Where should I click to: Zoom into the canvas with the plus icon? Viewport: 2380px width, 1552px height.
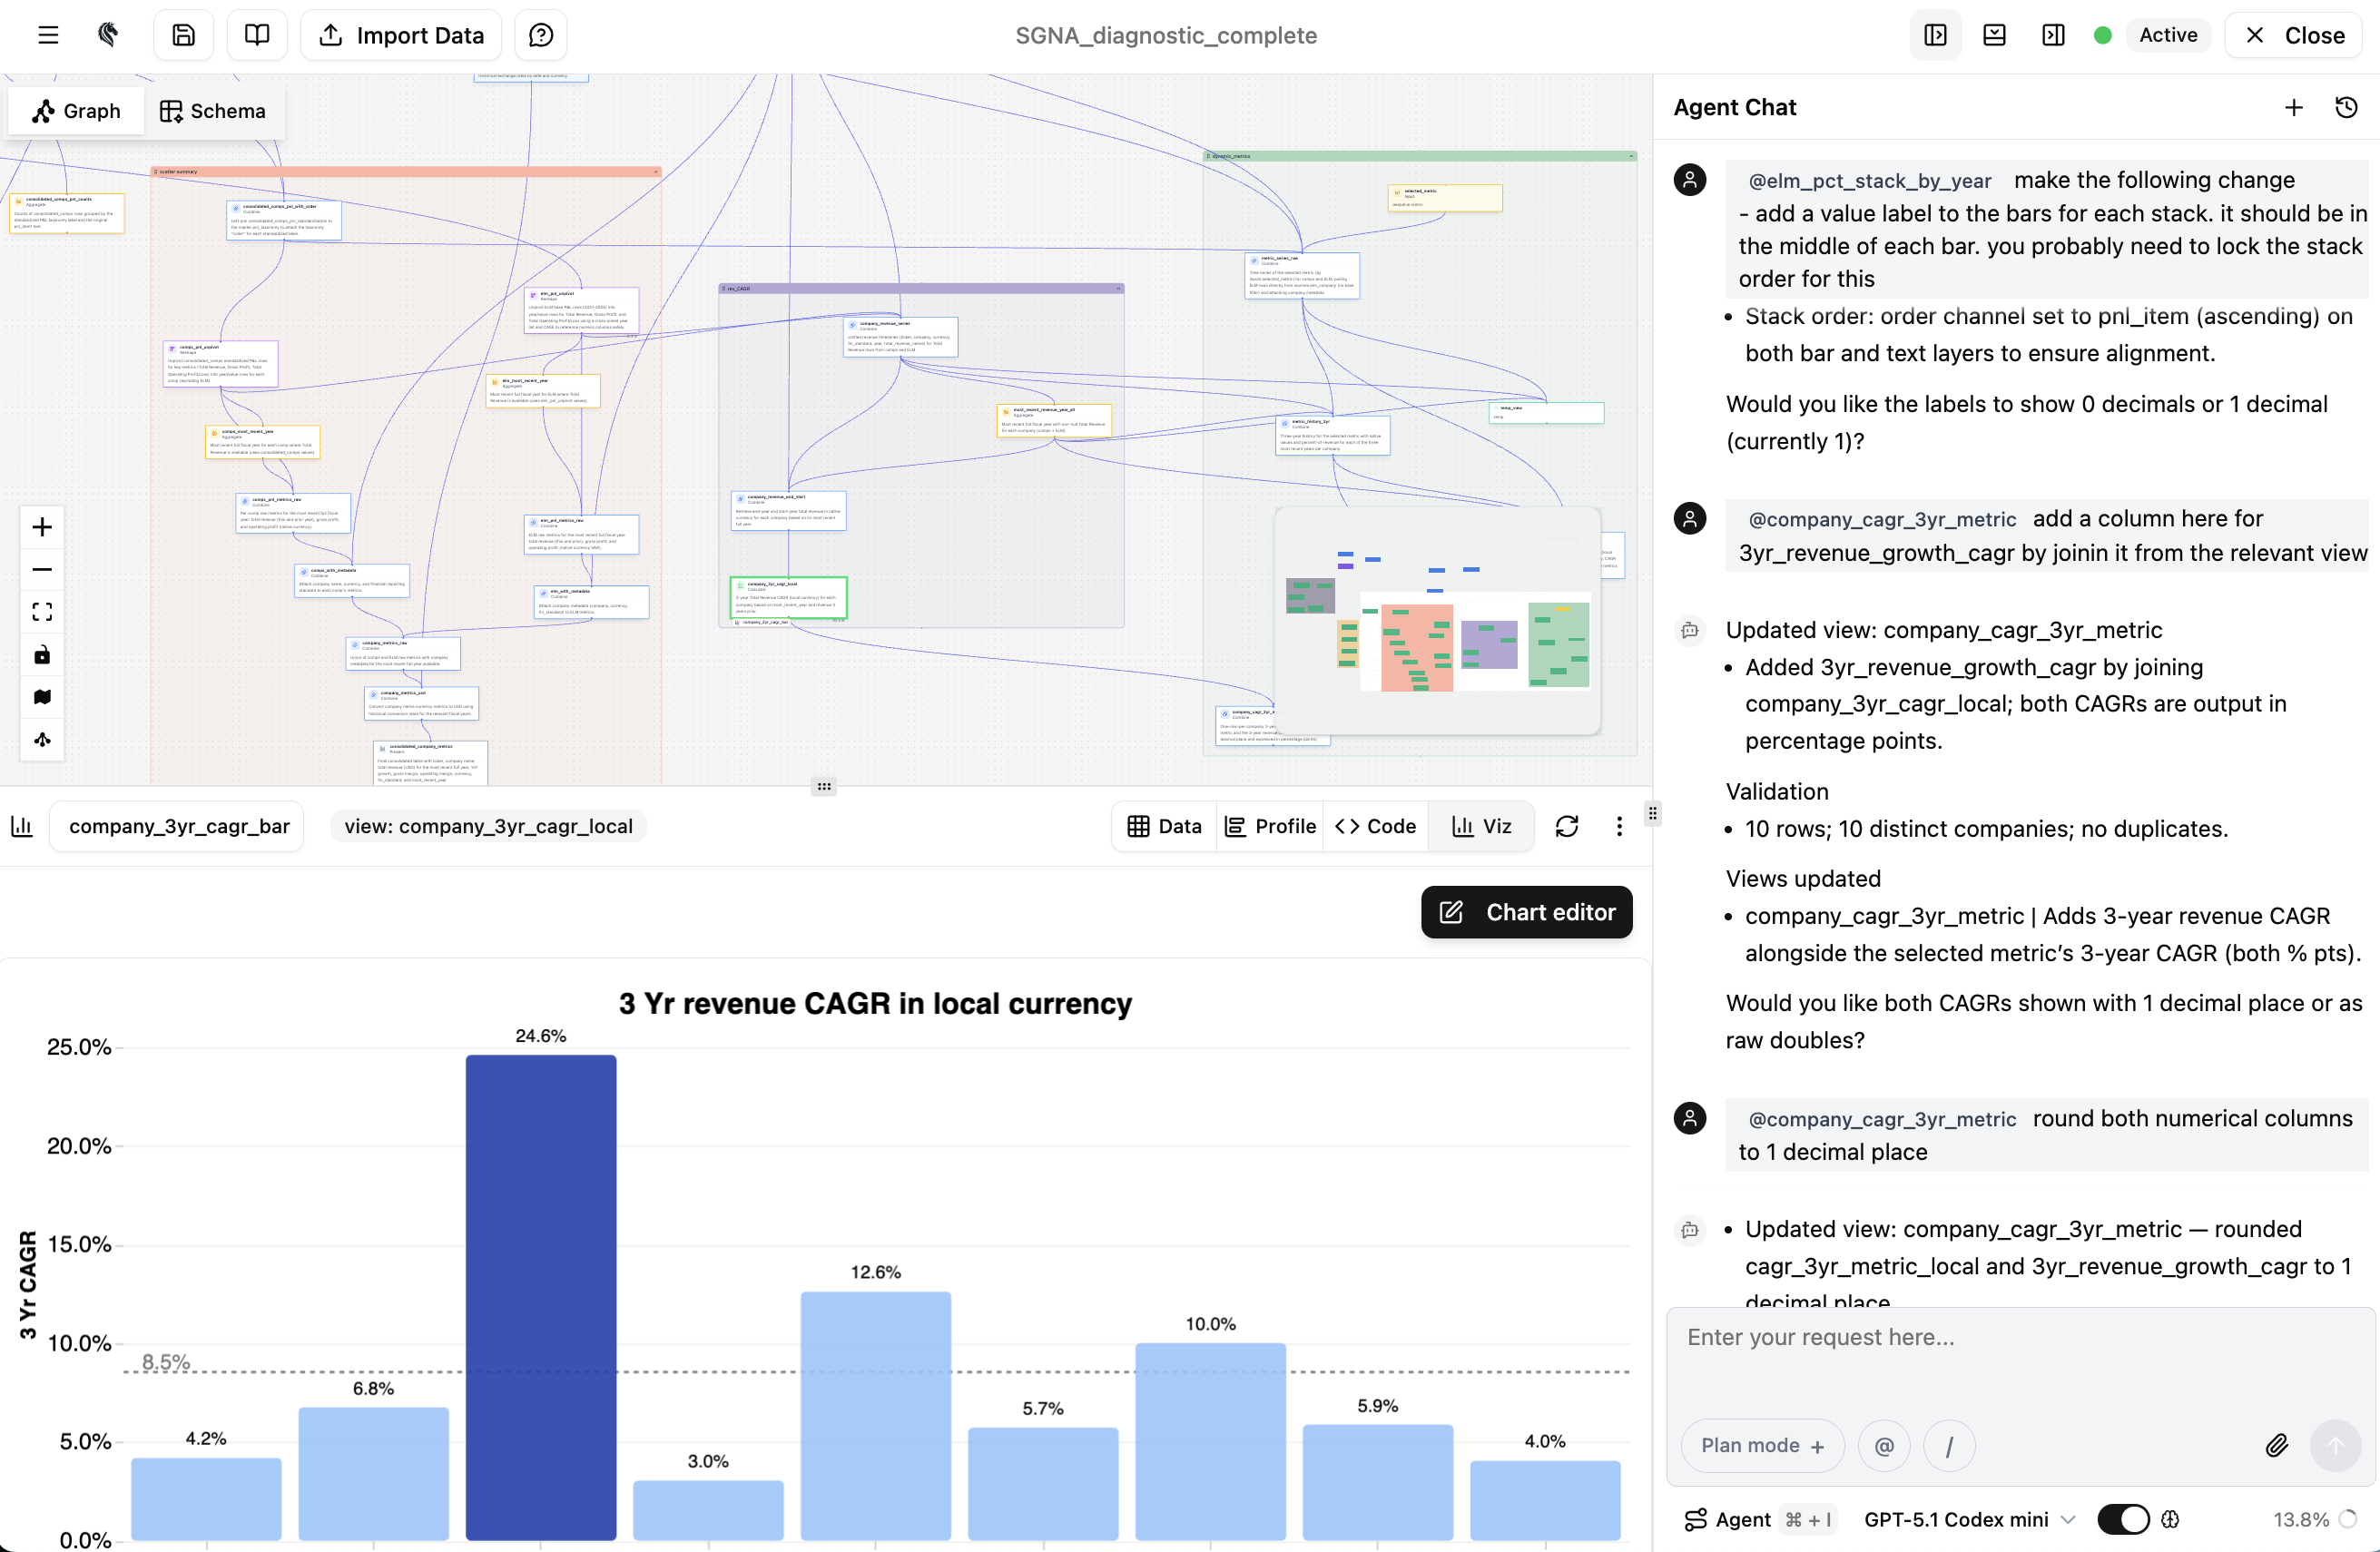(42, 527)
